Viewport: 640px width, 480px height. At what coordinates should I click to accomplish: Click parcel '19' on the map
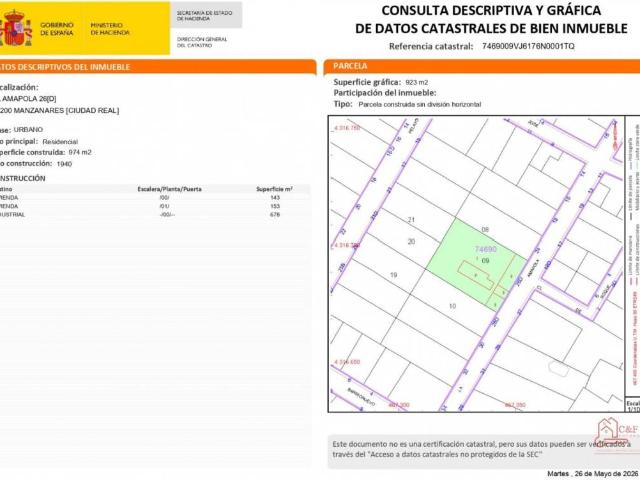tap(393, 275)
